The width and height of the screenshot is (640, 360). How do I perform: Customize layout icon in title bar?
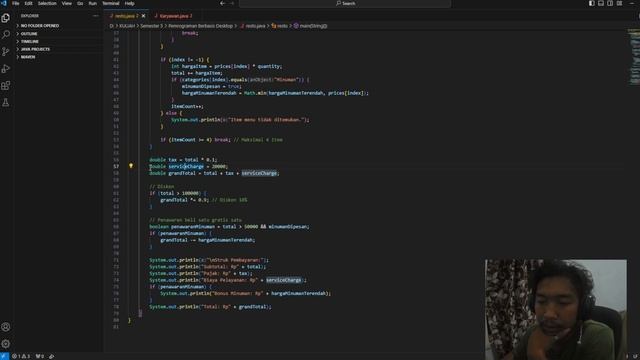pos(620,3)
